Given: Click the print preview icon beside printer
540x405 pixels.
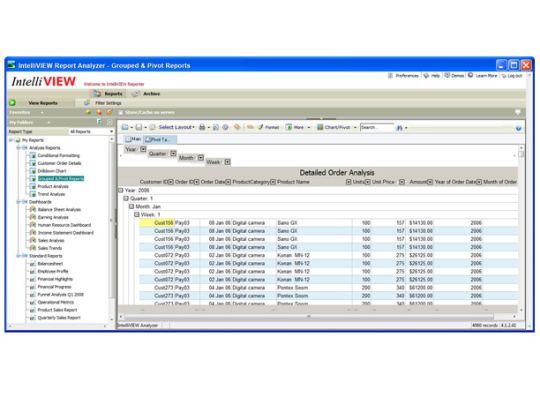Looking at the screenshot, I should pyautogui.click(x=216, y=127).
